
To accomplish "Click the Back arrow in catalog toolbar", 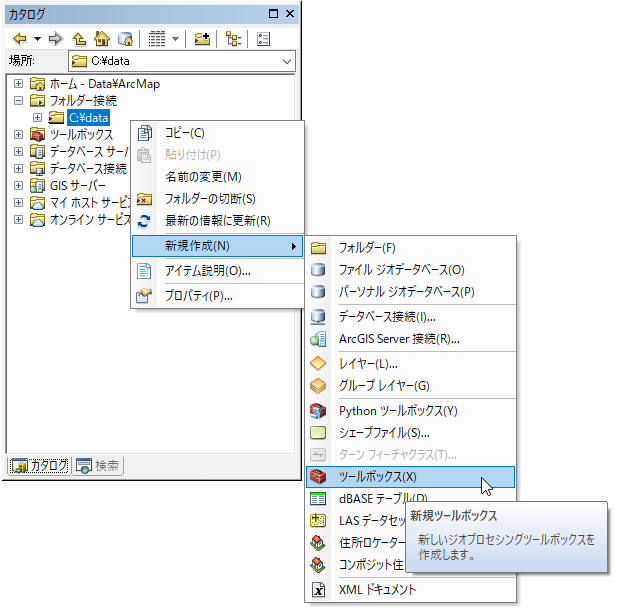I will (20, 39).
